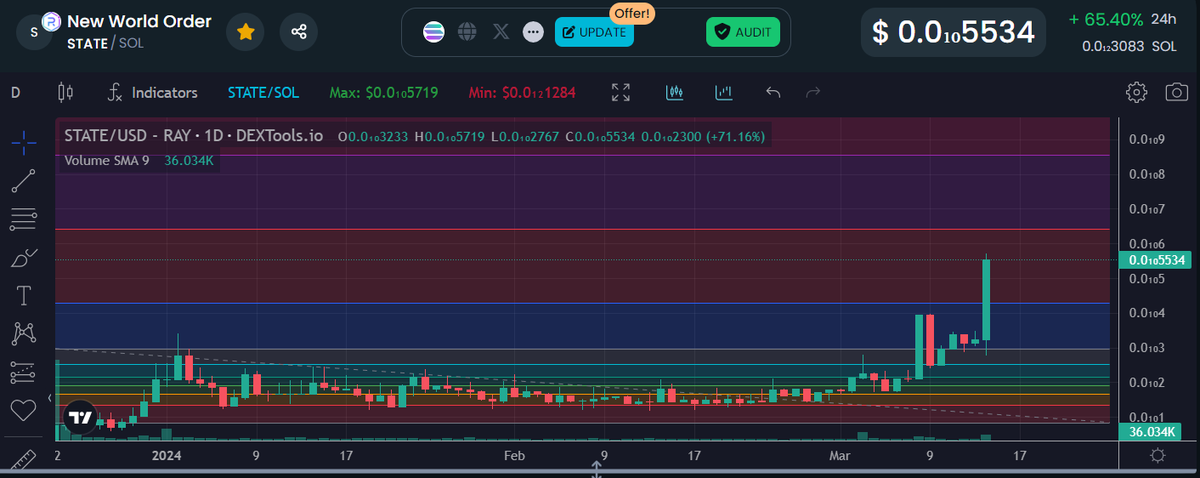Open the share icon button

point(298,32)
